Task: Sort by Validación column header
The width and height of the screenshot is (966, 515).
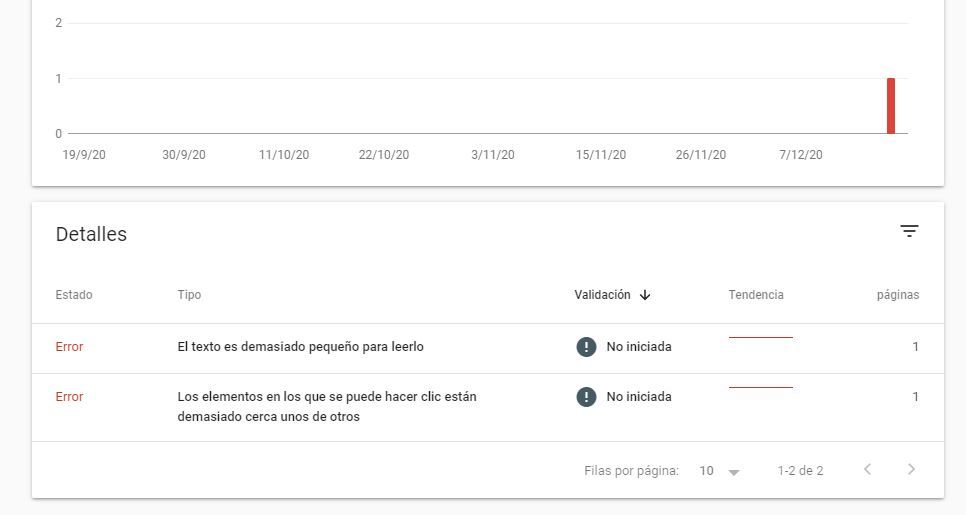Action: coord(603,295)
